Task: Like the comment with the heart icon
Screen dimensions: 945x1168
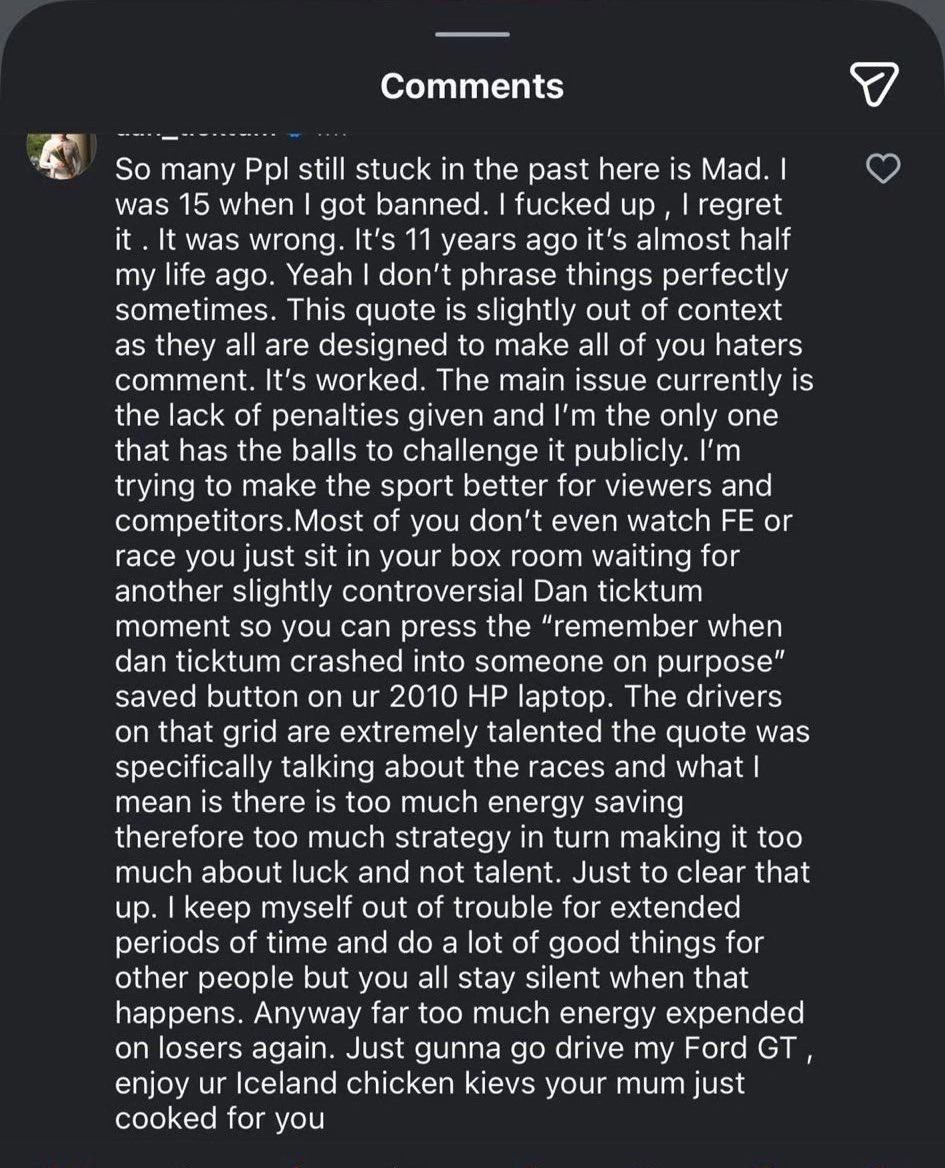Action: [x=881, y=170]
